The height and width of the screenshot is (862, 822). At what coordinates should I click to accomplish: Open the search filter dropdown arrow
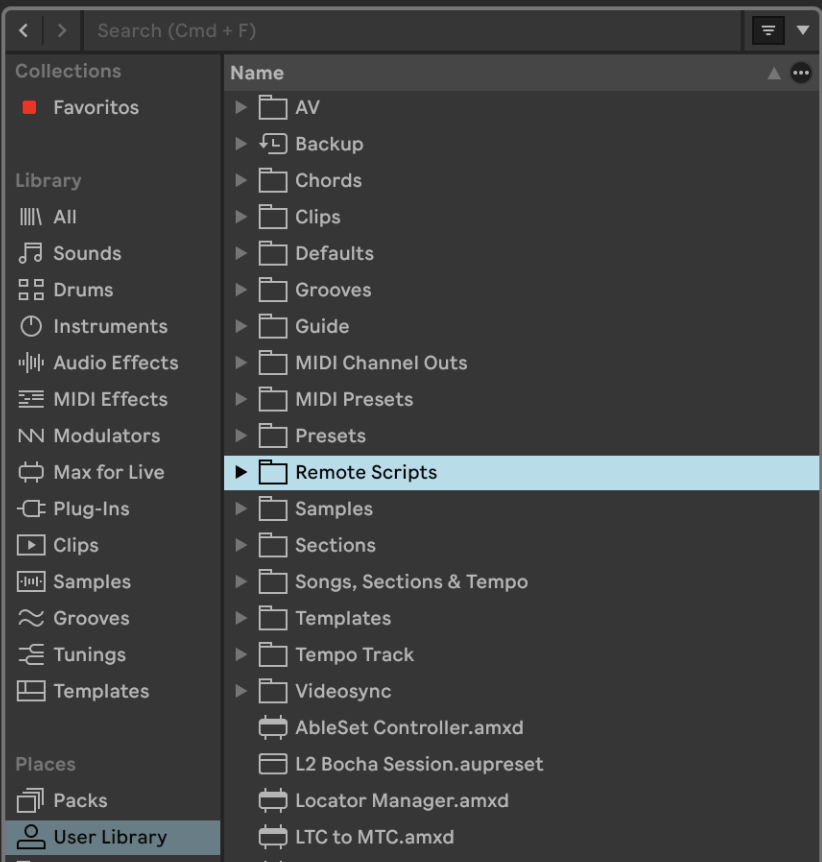pos(802,31)
